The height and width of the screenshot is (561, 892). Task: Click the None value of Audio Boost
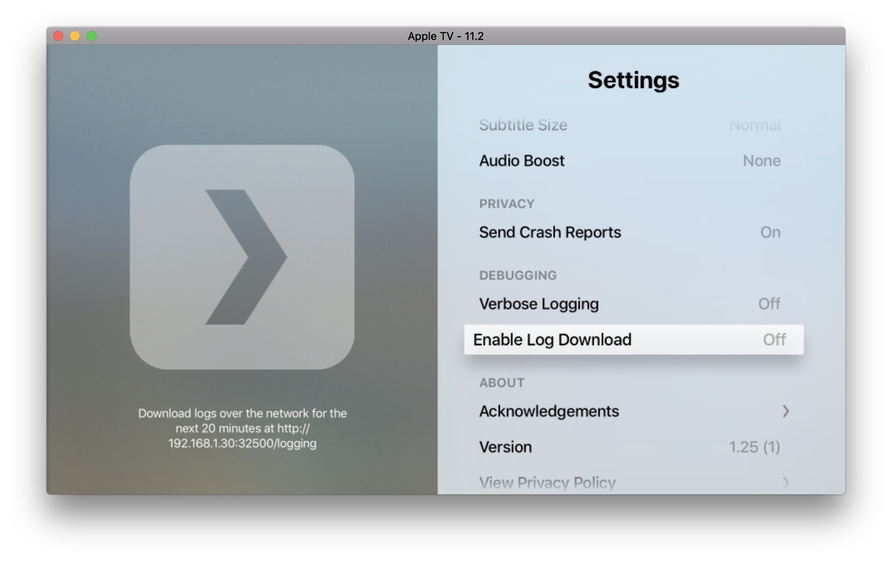click(x=762, y=160)
